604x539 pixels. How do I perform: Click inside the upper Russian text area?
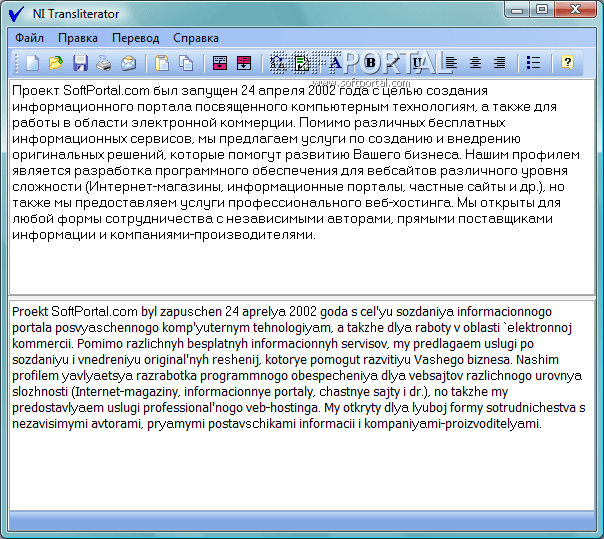[x=302, y=187]
